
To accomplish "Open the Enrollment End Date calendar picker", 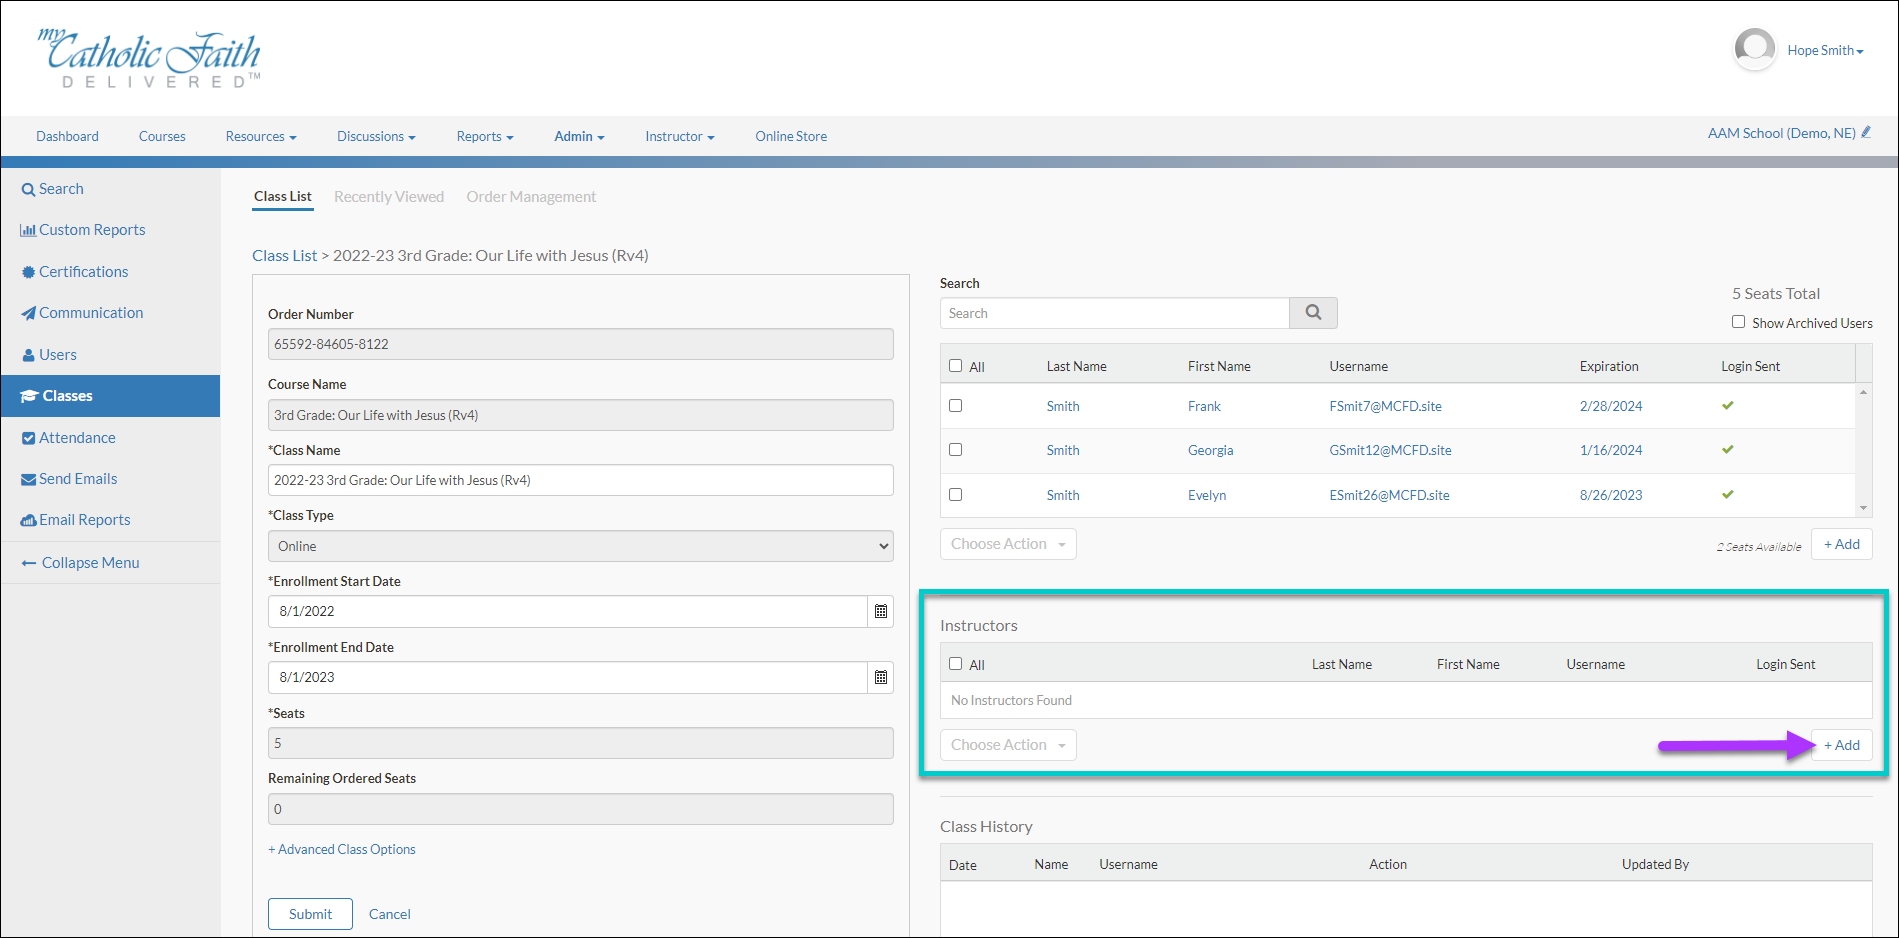I will (x=881, y=677).
